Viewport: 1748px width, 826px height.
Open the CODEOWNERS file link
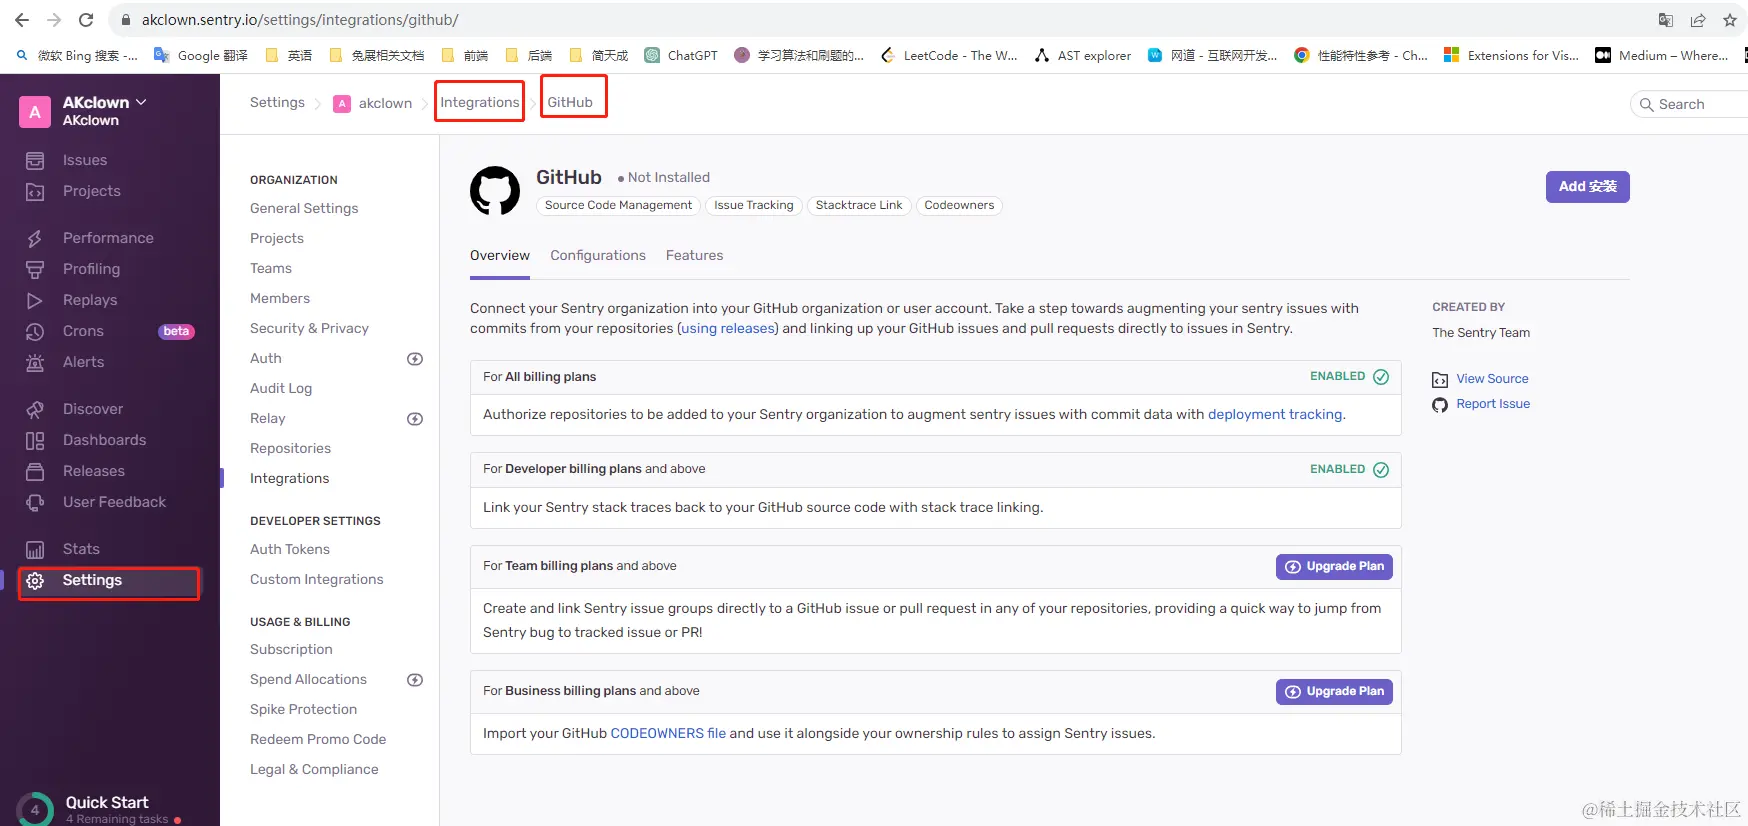(668, 734)
